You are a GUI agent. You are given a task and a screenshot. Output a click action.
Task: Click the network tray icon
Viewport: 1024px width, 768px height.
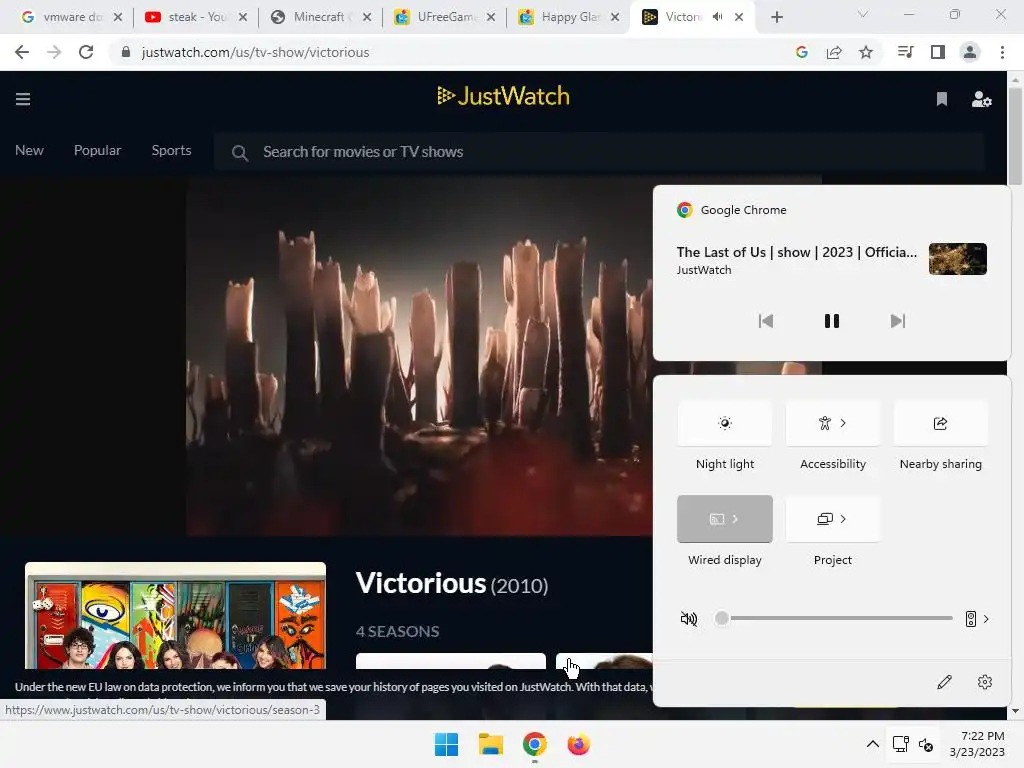901,744
